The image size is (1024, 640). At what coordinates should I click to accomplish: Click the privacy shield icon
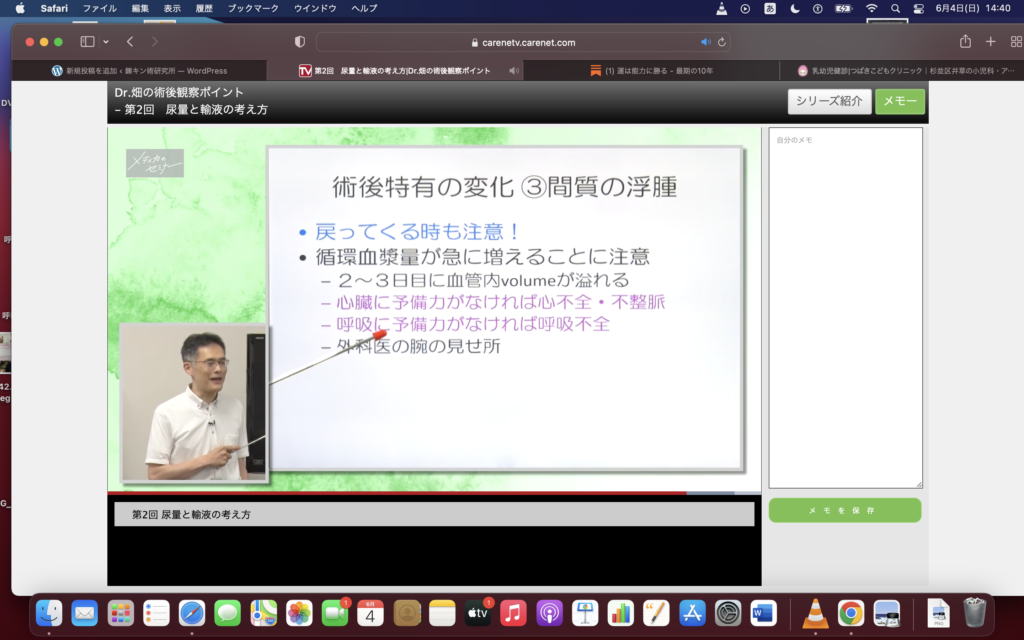299,42
